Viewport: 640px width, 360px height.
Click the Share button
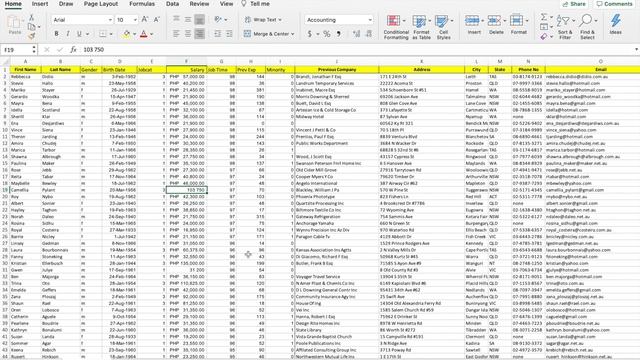click(x=574, y=4)
